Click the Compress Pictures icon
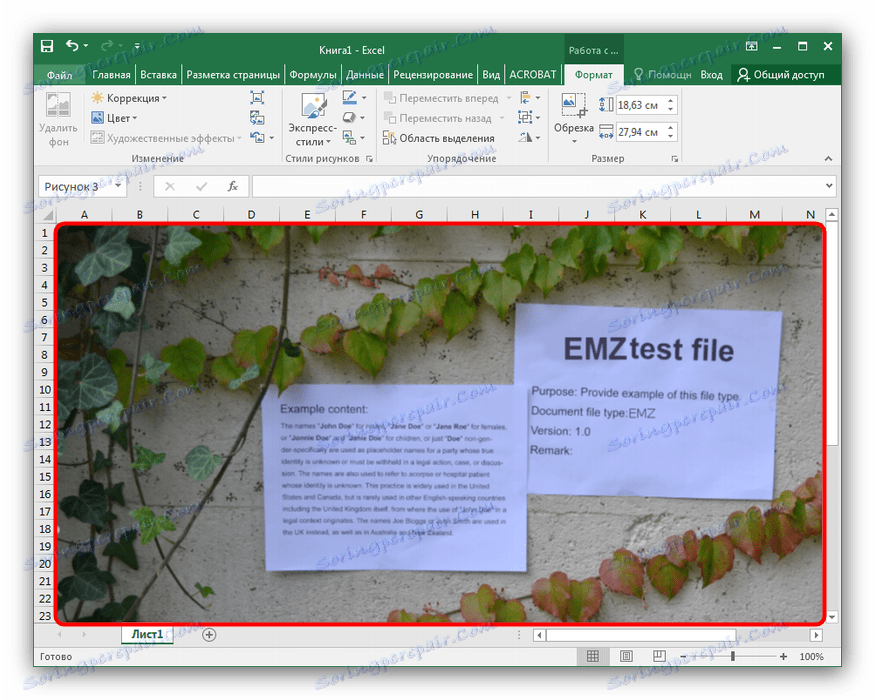The image size is (875, 700). click(257, 98)
